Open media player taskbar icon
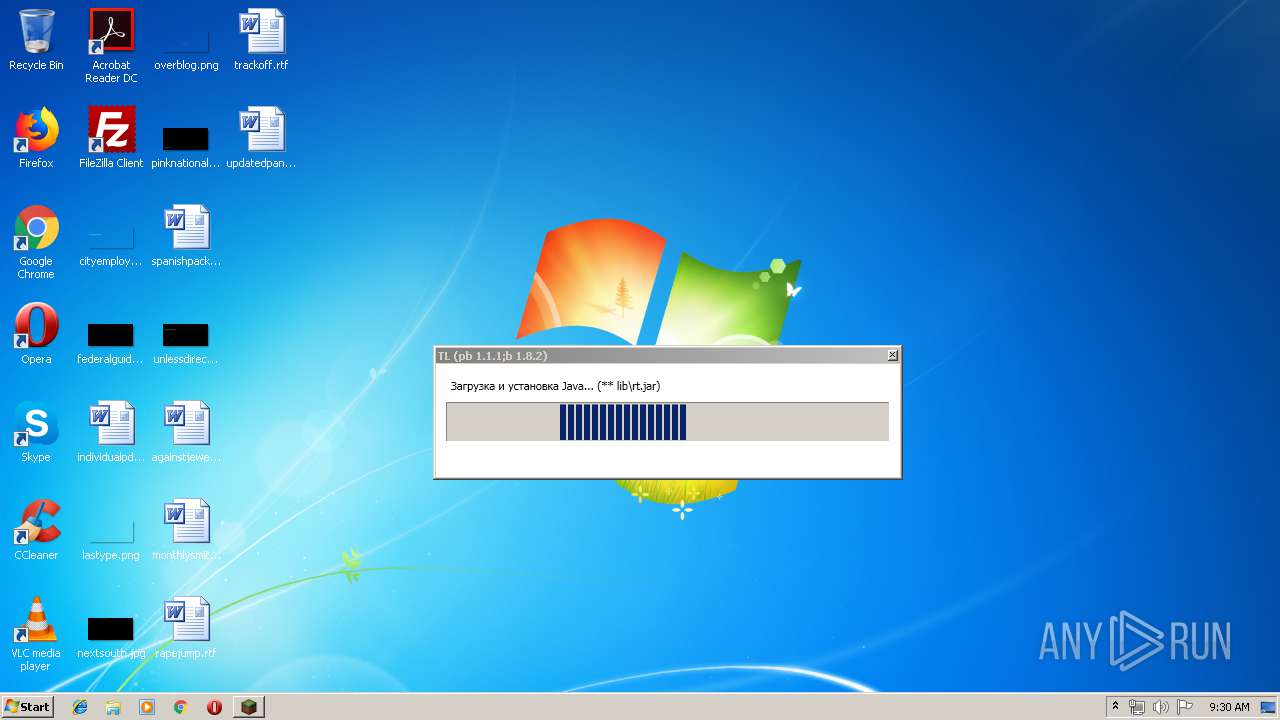Image resolution: width=1280 pixels, height=720 pixels. pos(147,707)
